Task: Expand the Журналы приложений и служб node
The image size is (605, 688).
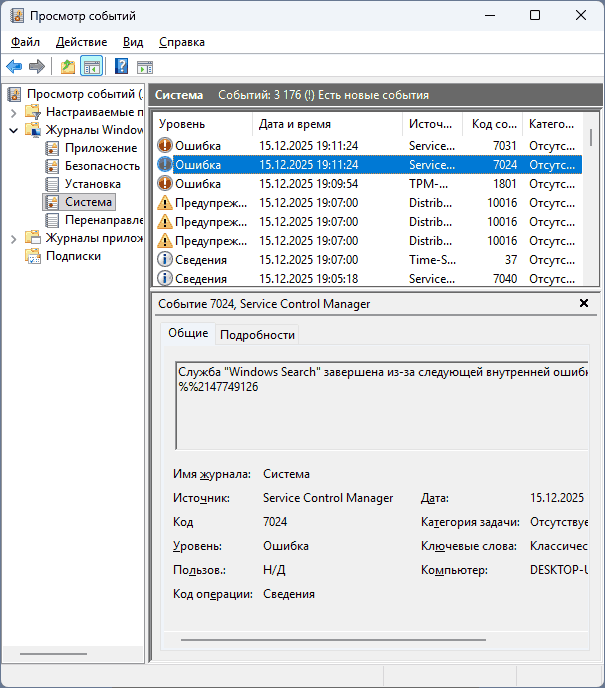Action: click(13, 238)
